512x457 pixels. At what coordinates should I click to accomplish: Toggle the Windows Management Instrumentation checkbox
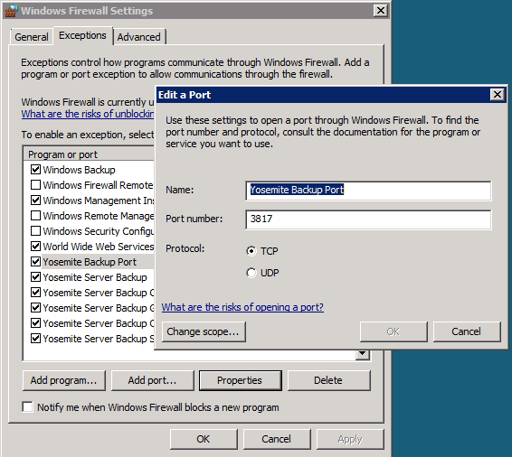[x=36, y=200]
